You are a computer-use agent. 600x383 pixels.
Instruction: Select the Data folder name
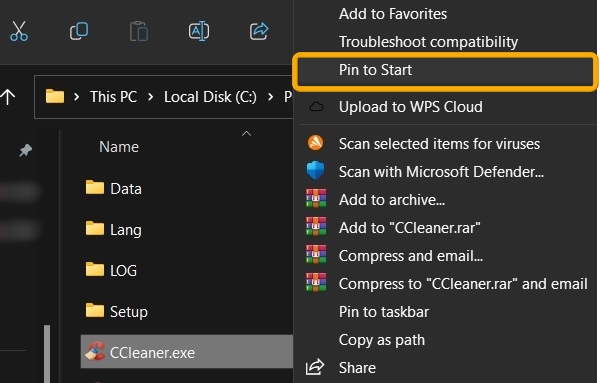click(x=126, y=189)
